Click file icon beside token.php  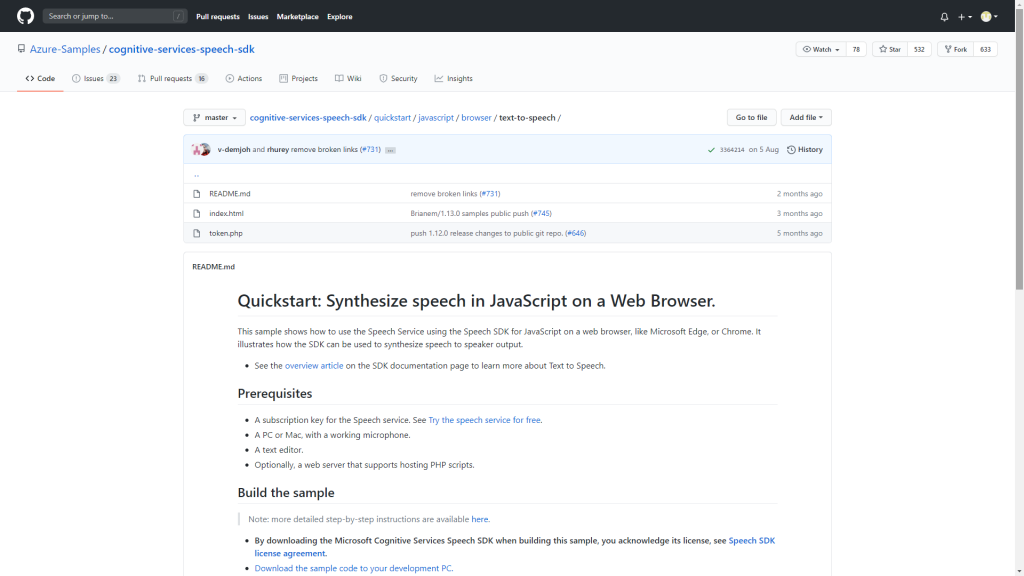[197, 233]
